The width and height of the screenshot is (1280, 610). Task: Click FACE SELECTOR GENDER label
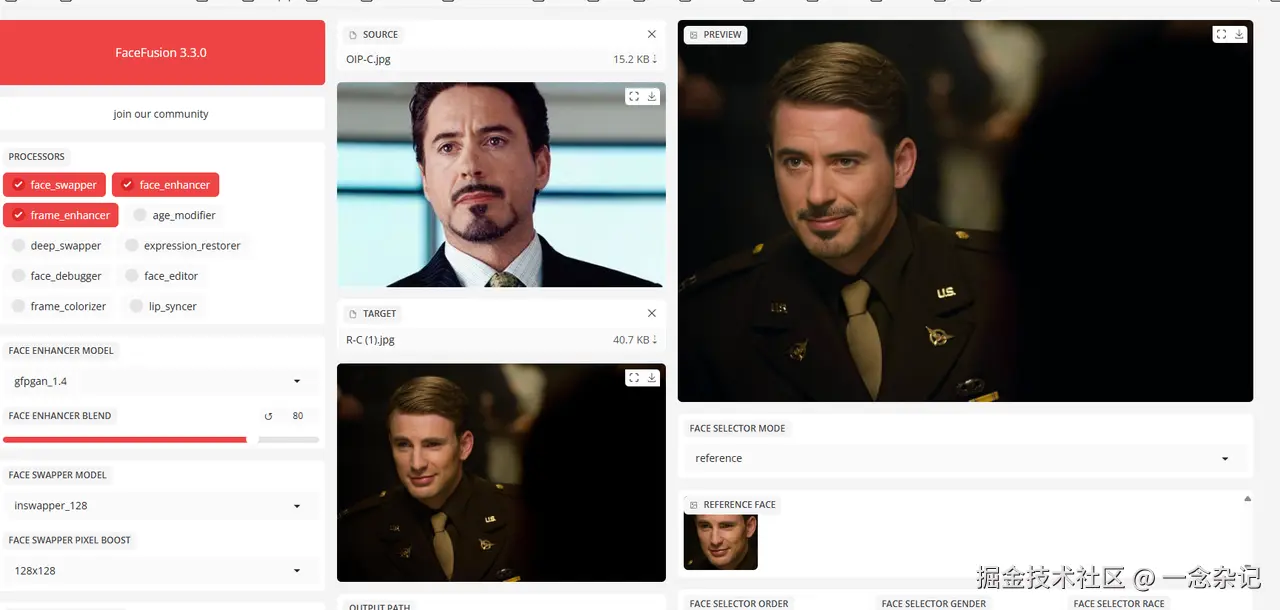click(x=934, y=604)
